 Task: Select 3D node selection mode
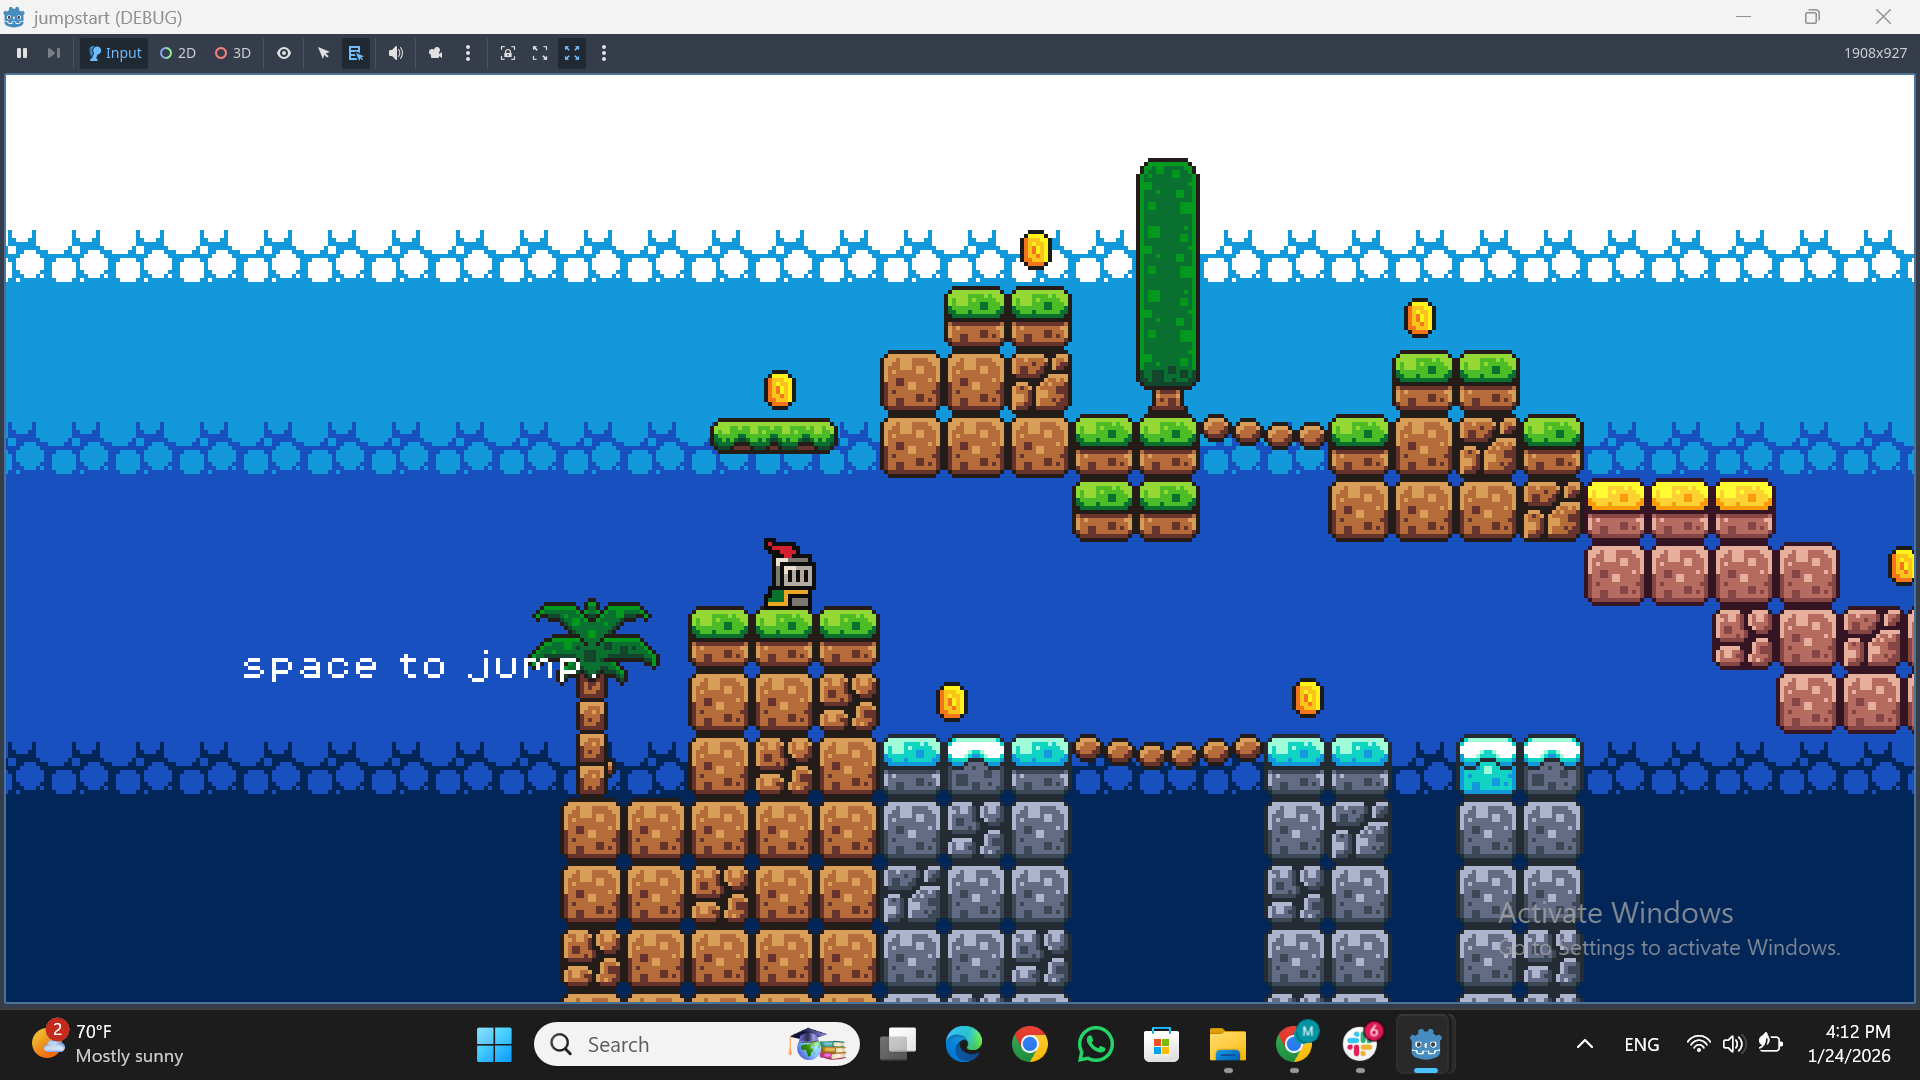coord(233,53)
